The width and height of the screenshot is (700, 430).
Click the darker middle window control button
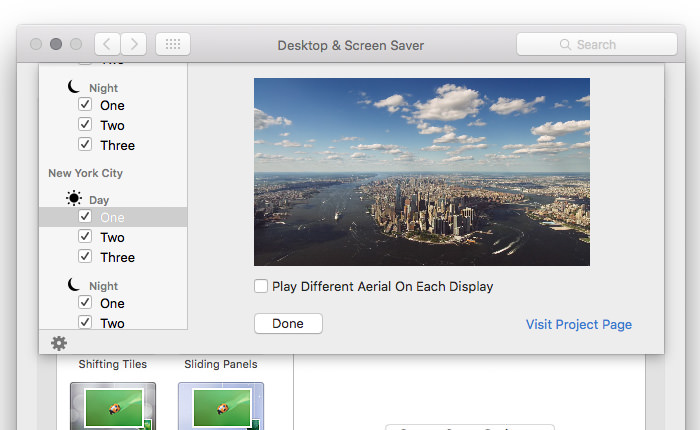[56, 44]
